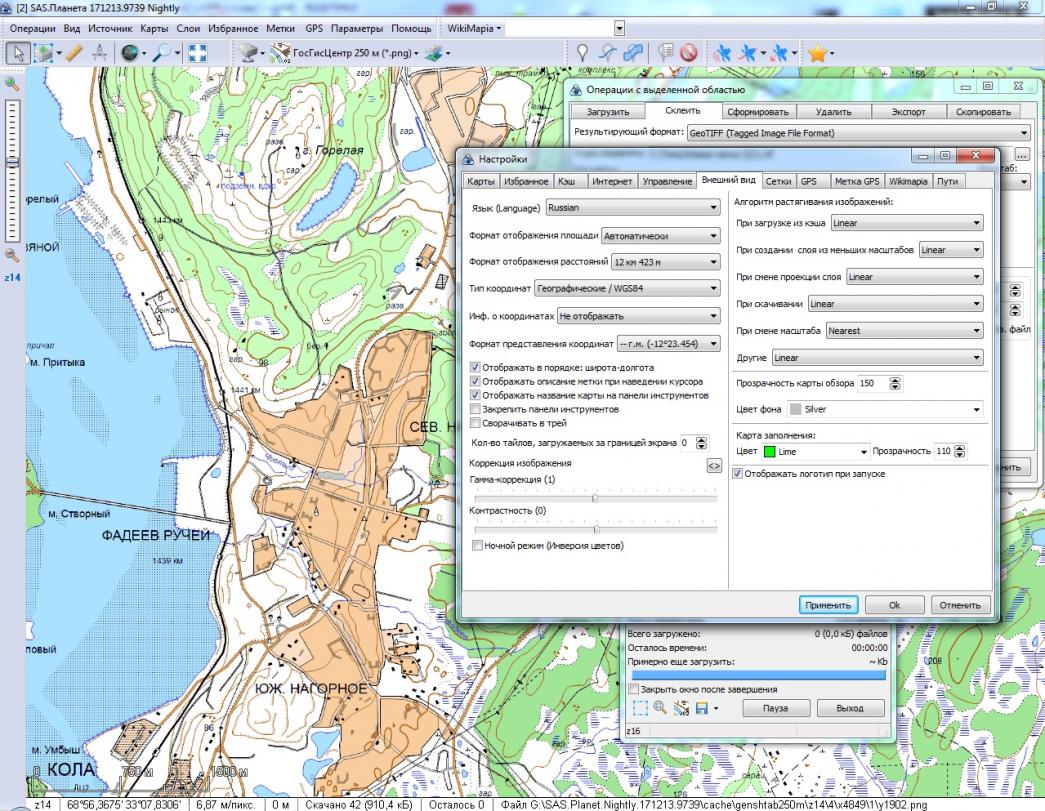Open the 'Язык (Language)' dropdown
Image resolution: width=1045 pixels, height=811 pixels.
(633, 208)
